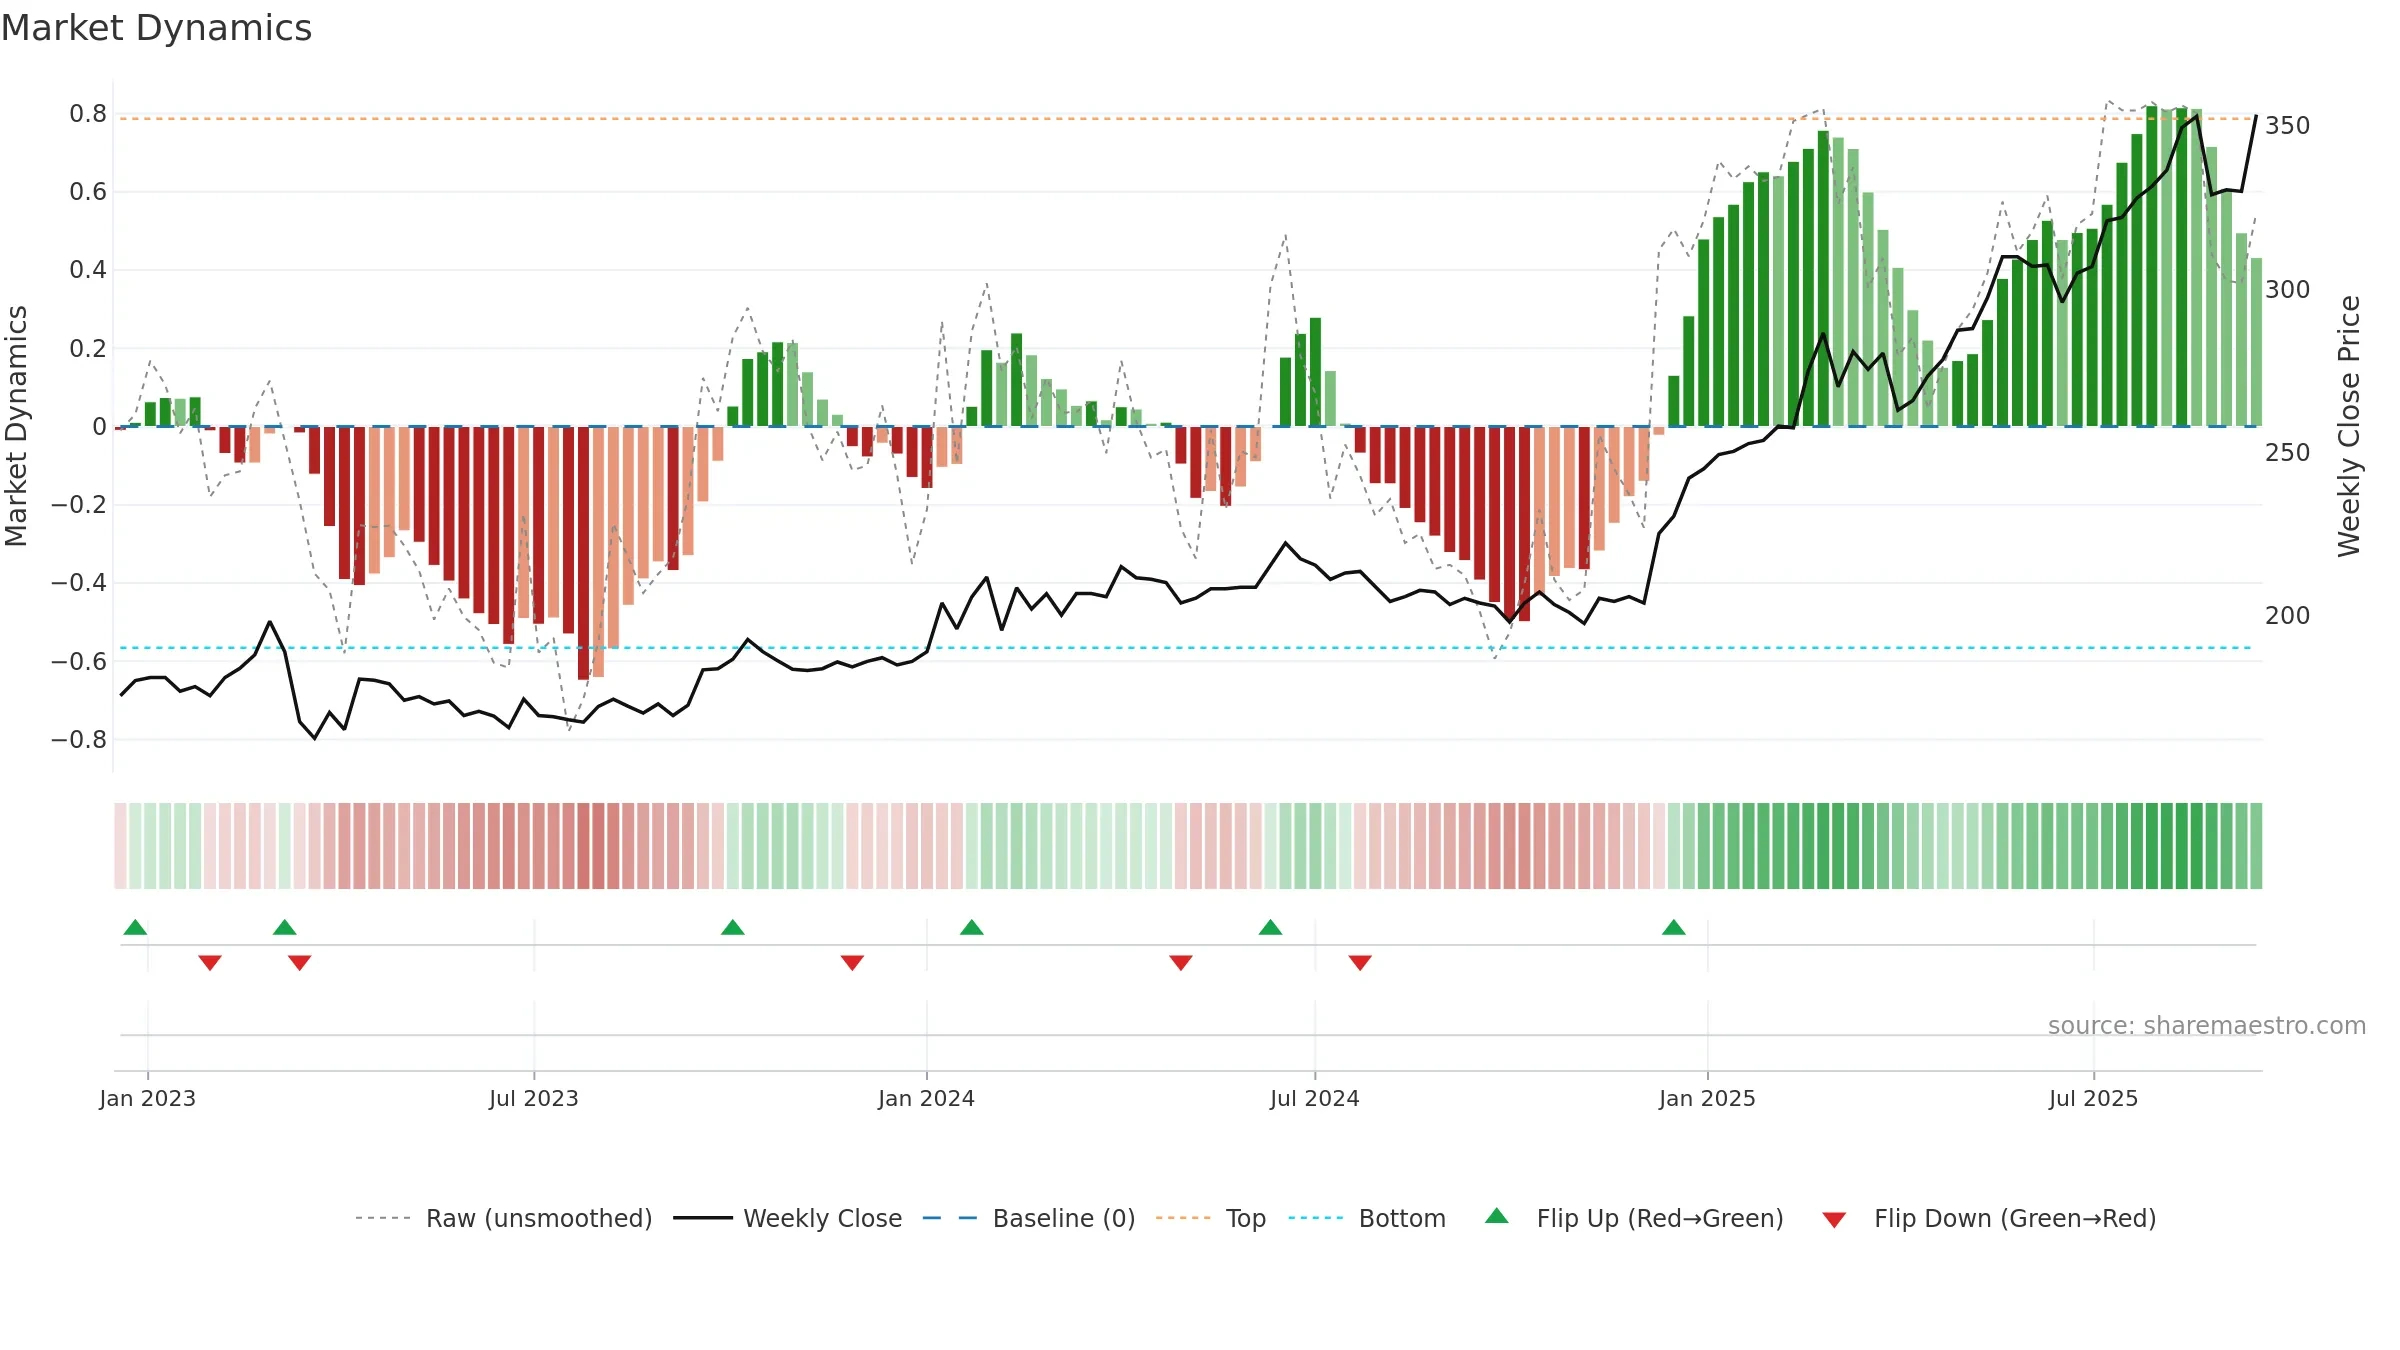Click the vertical Market Dynamics axis title
This screenshot has width=2400, height=1350.
16,426
